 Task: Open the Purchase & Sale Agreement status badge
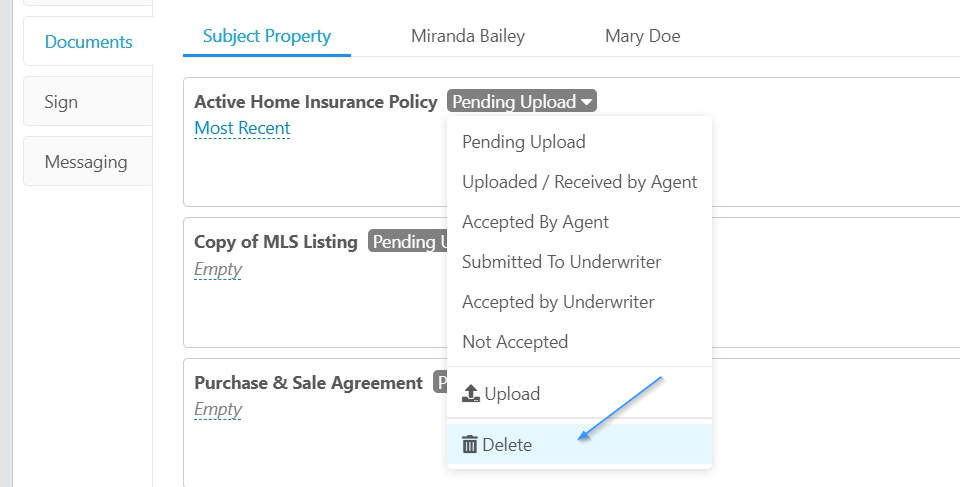(x=440, y=382)
